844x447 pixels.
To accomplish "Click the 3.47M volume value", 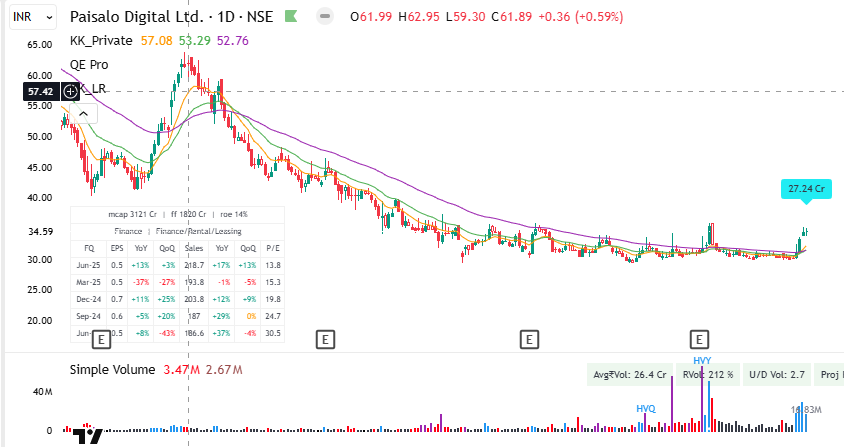I will pyautogui.click(x=181, y=370).
